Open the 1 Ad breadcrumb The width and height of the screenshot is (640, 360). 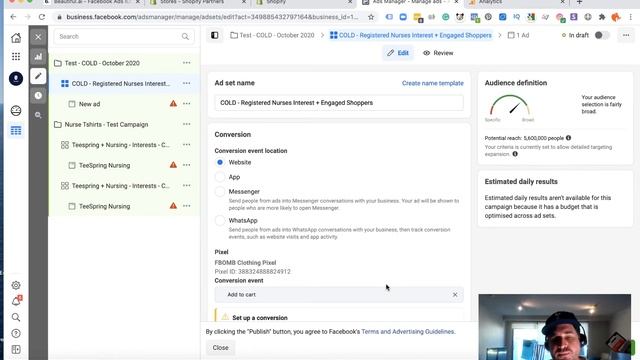click(518, 36)
